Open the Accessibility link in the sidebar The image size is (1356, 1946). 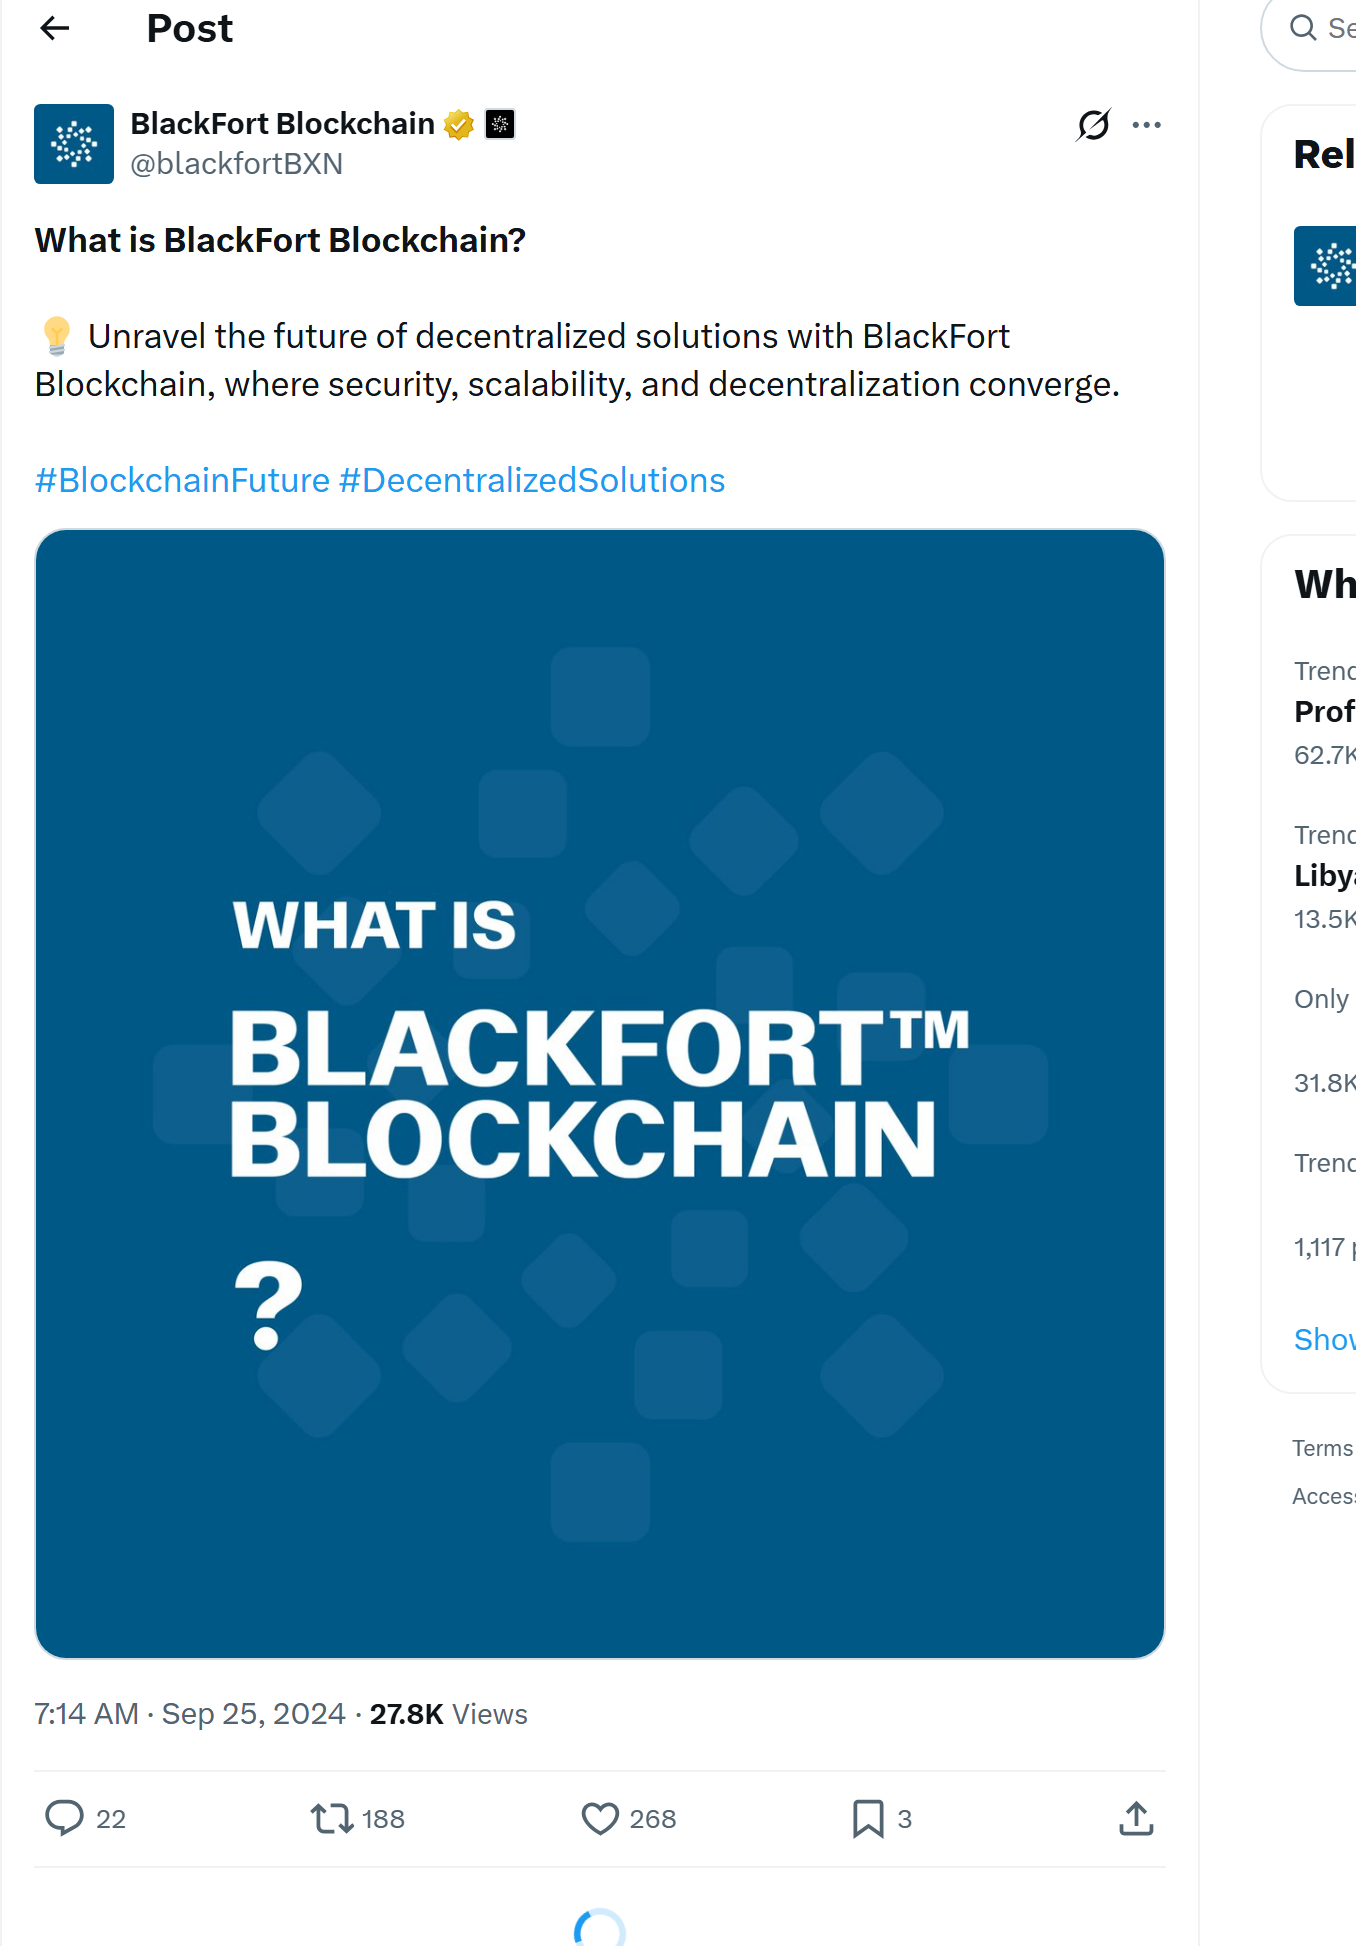[x=1324, y=1495]
